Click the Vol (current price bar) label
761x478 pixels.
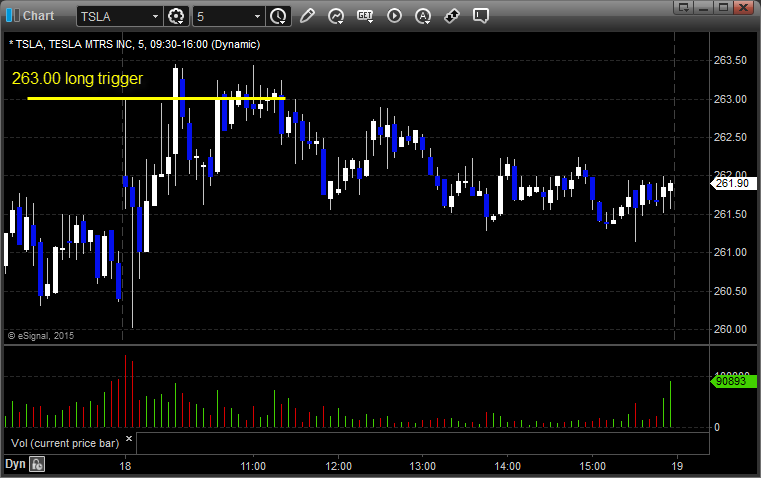pyautogui.click(x=65, y=443)
